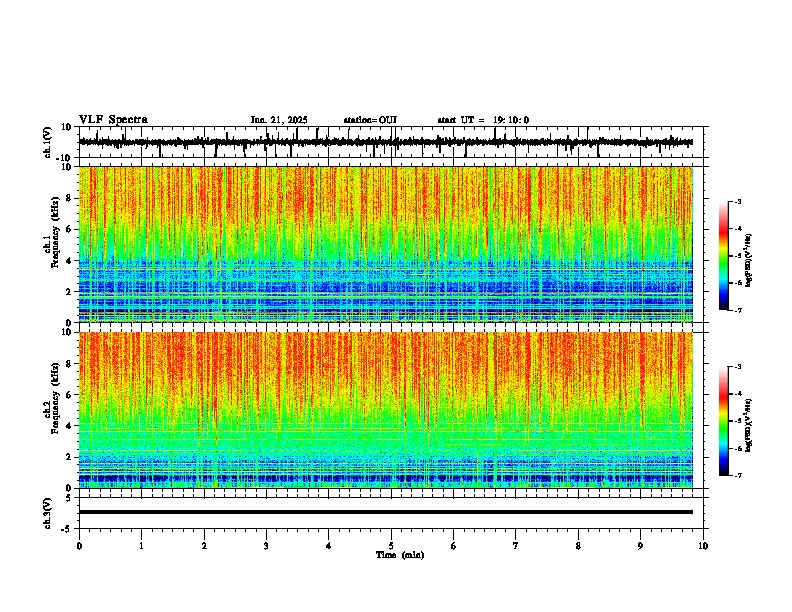Click the ch.3 flat black voltage trace
The height and width of the screenshot is (612, 792).
click(x=386, y=512)
